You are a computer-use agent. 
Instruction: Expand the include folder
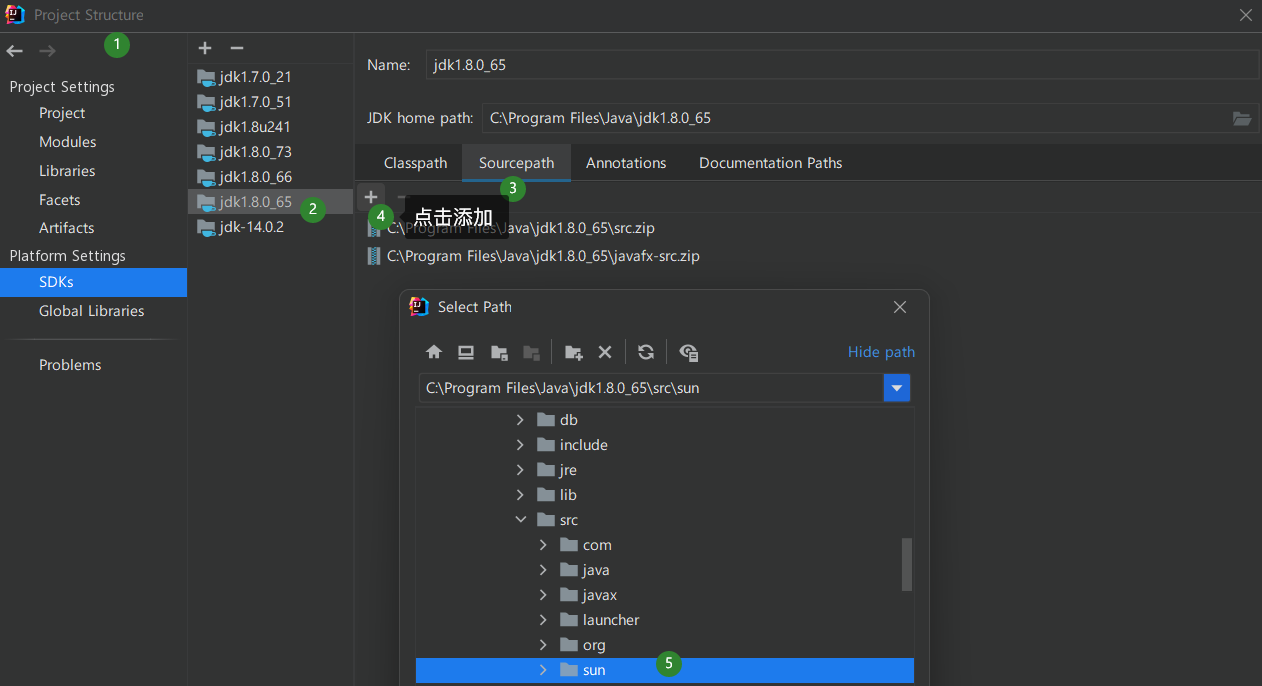tap(520, 445)
